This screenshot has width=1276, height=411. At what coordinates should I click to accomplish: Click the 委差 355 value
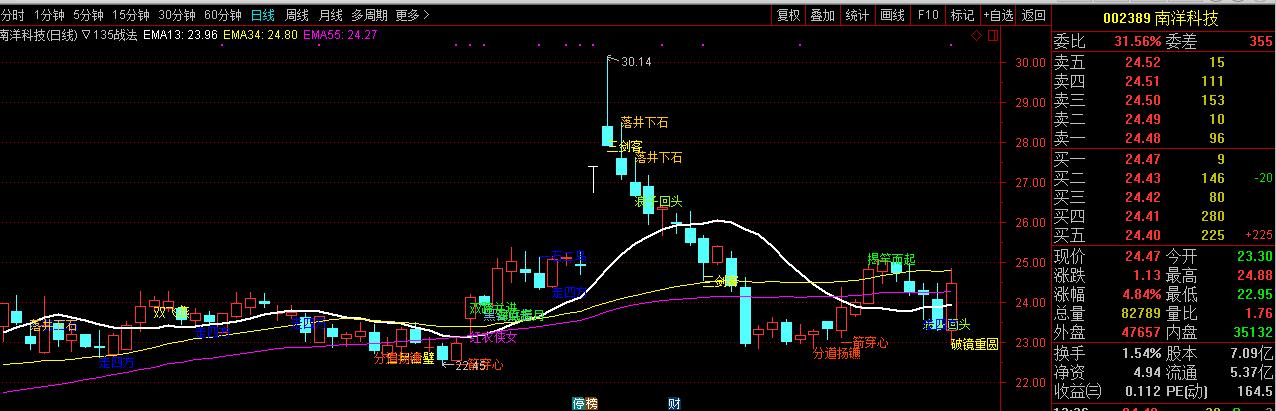(1260, 41)
